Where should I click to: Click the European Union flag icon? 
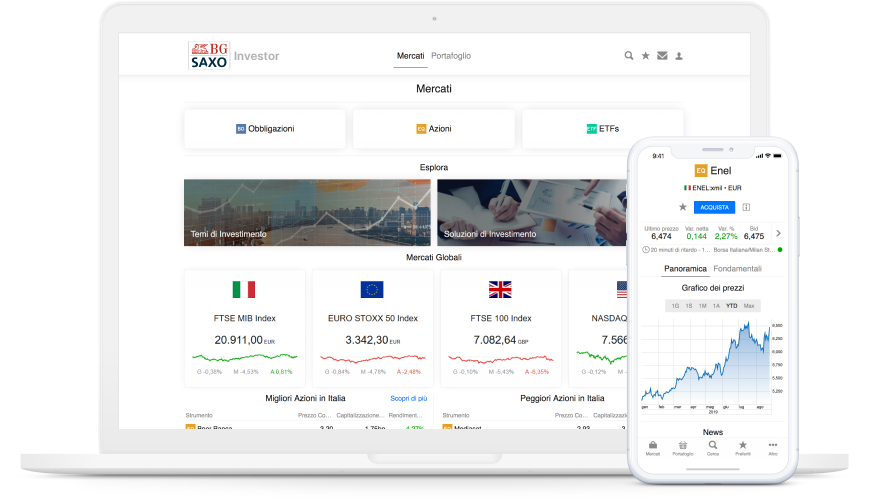[372, 289]
